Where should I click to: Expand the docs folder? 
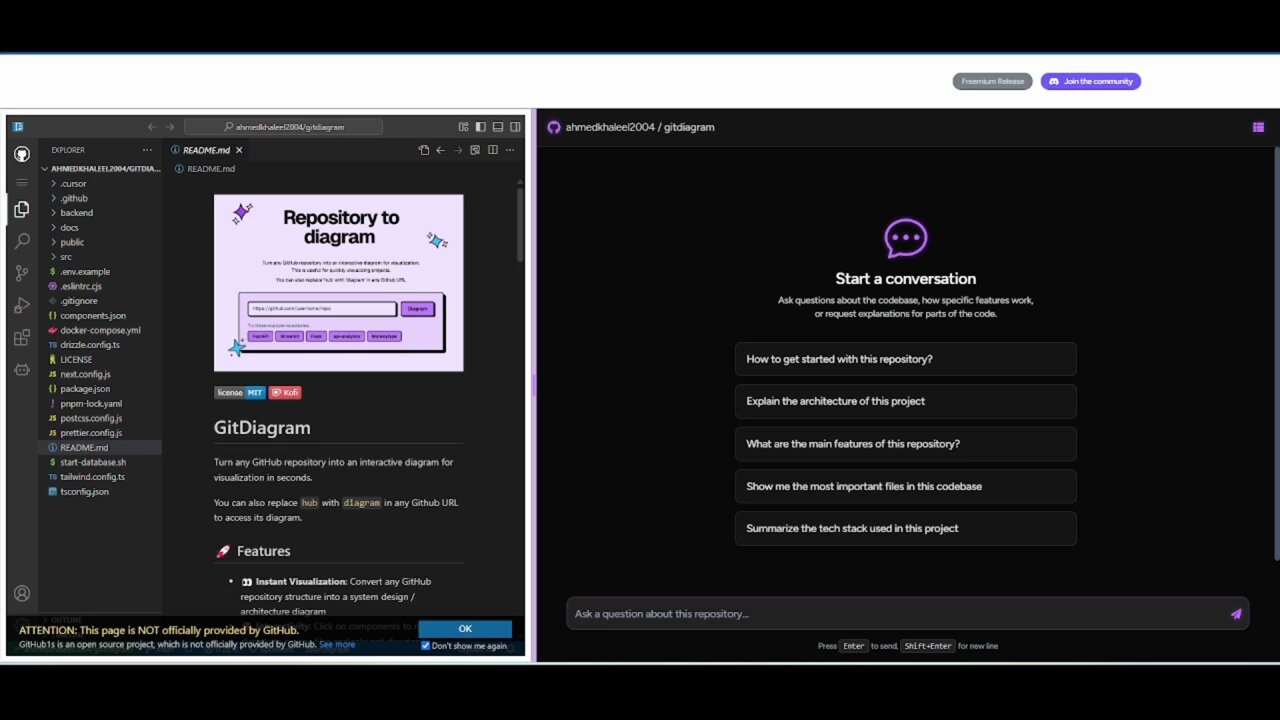coord(100,228)
